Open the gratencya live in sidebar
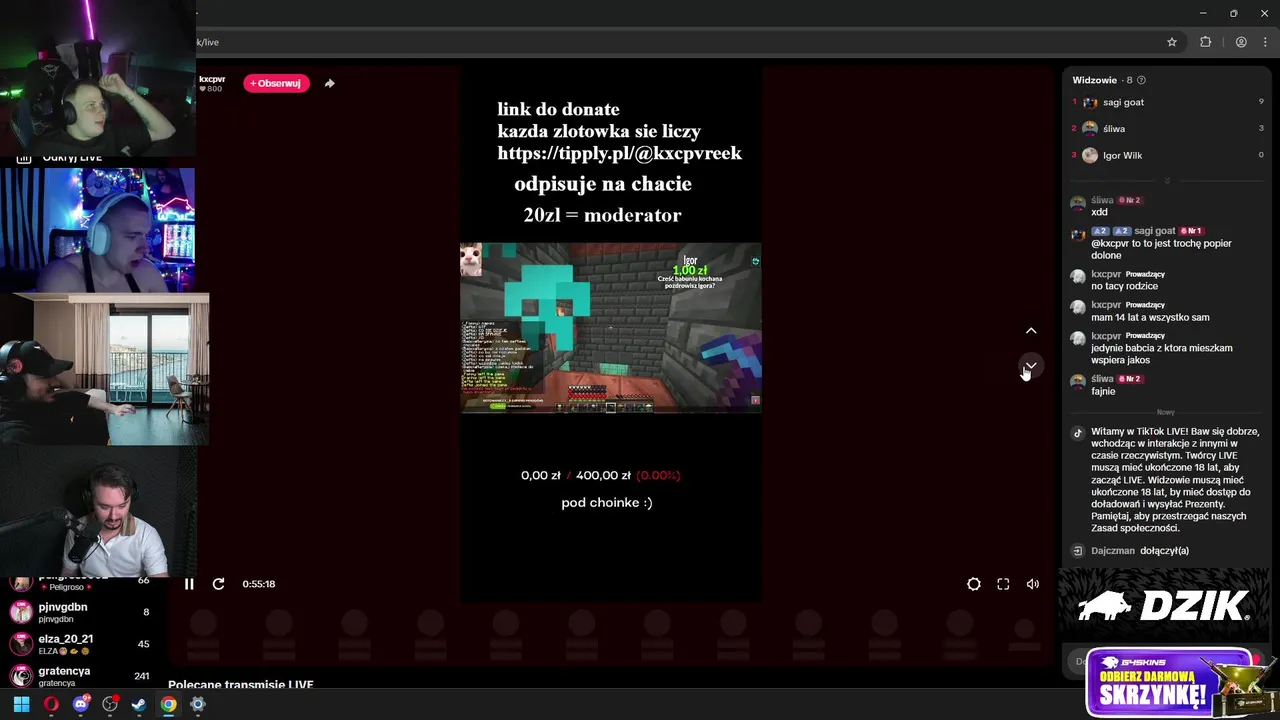 80,676
